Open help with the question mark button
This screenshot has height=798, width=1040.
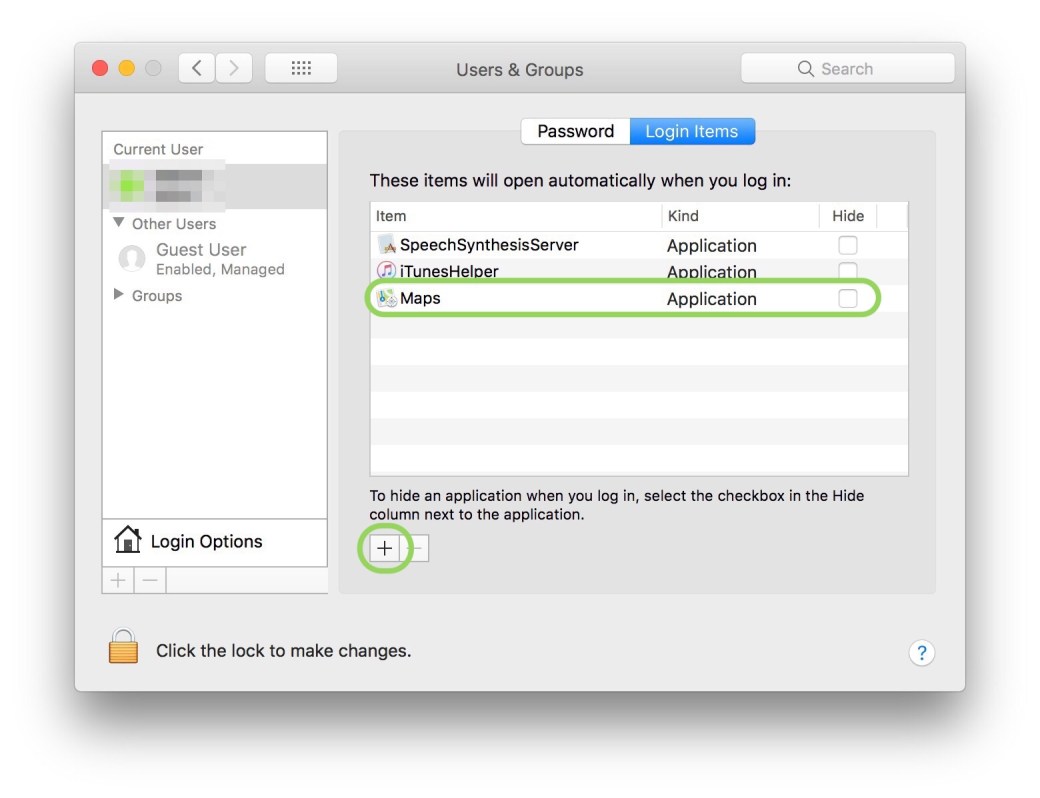pyautogui.click(x=921, y=653)
